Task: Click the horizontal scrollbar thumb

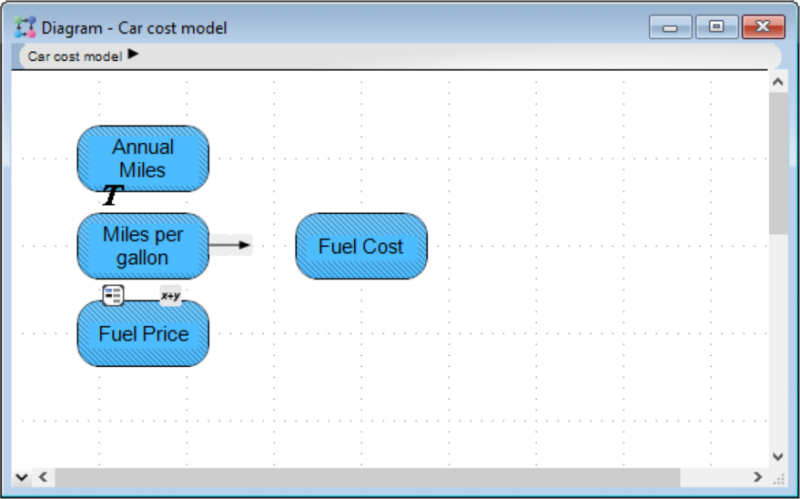Action: click(367, 477)
